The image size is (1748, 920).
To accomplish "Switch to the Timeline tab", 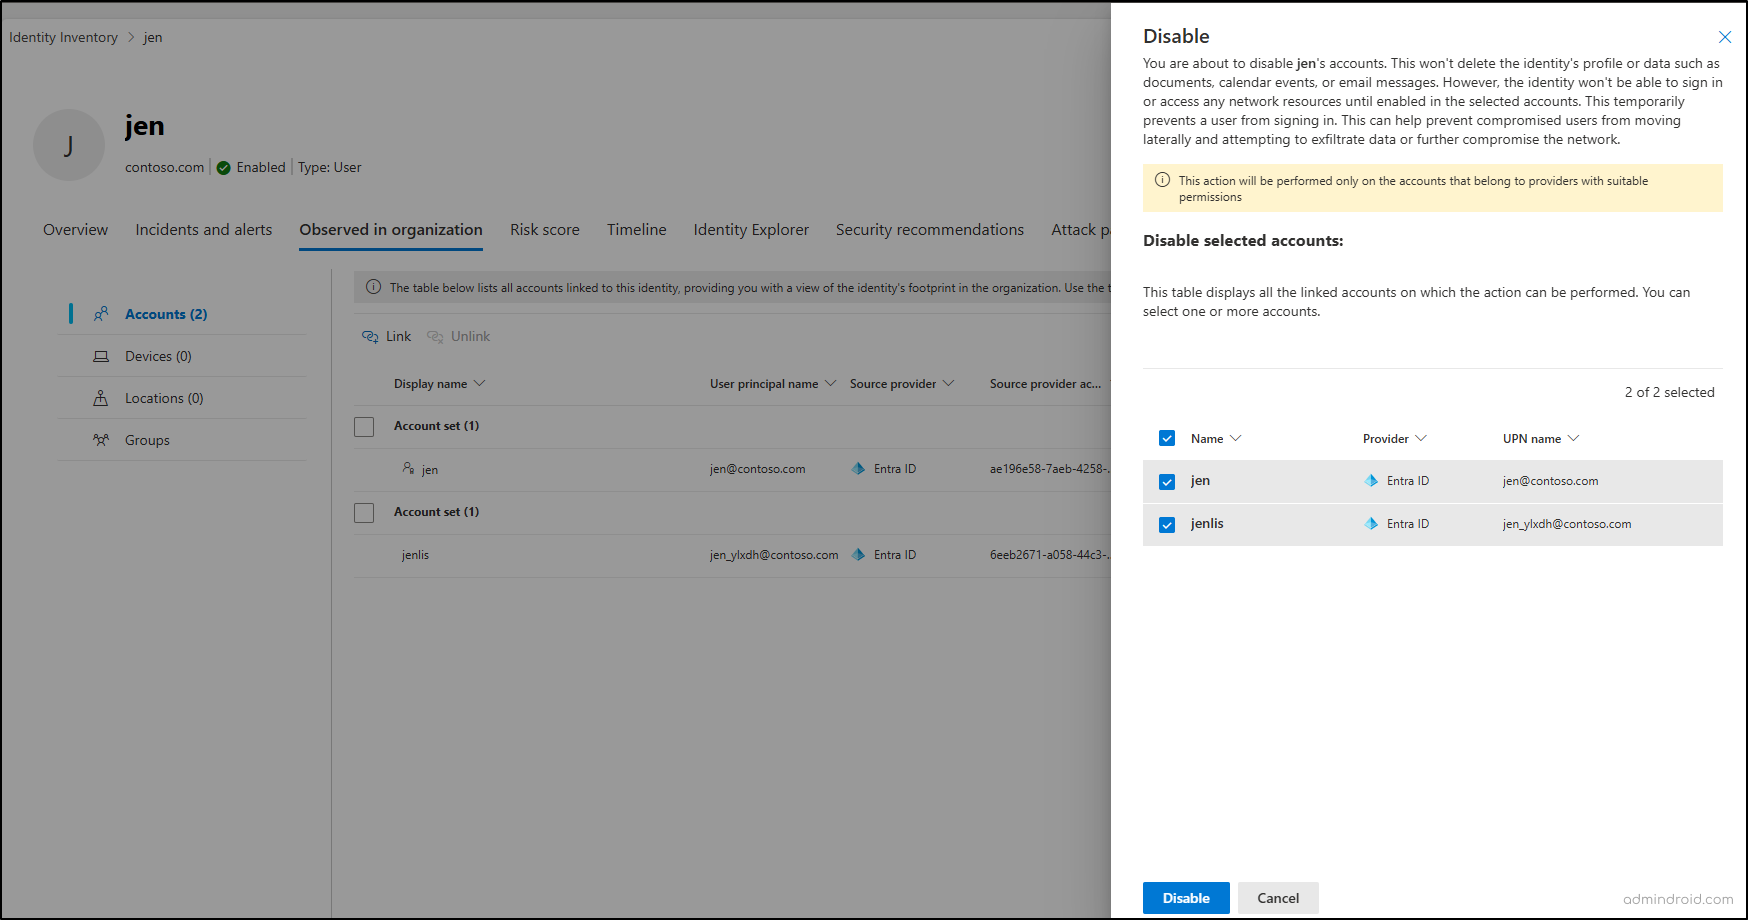I will click(x=637, y=230).
